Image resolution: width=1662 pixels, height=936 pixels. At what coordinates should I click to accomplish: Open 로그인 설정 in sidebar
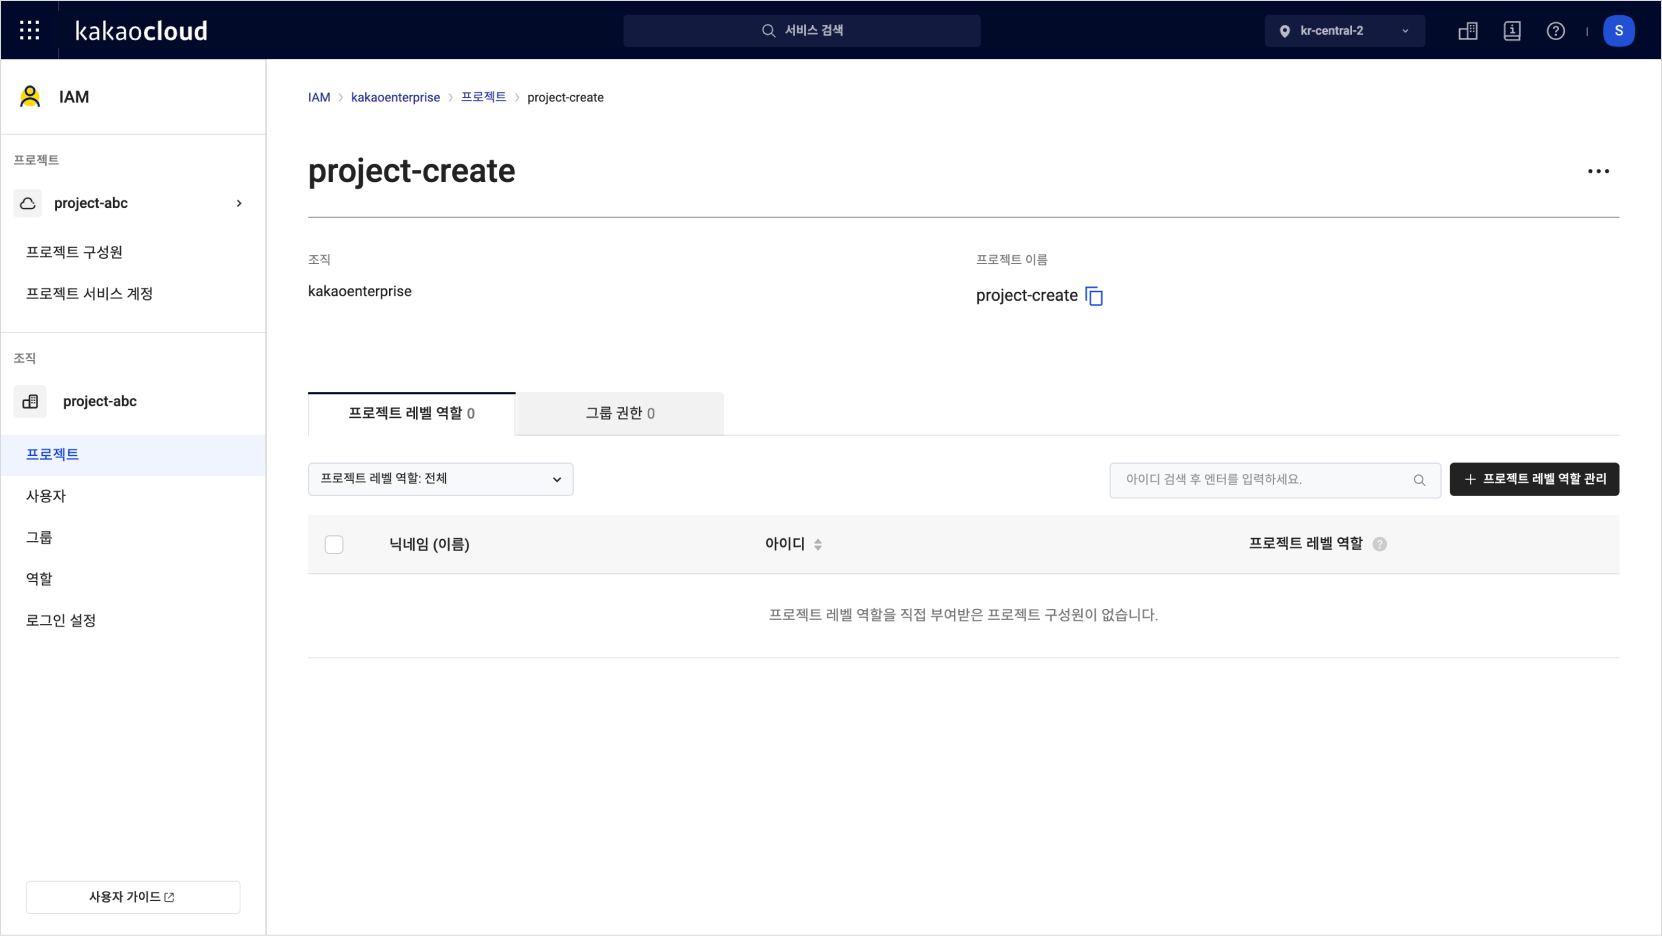click(x=61, y=620)
